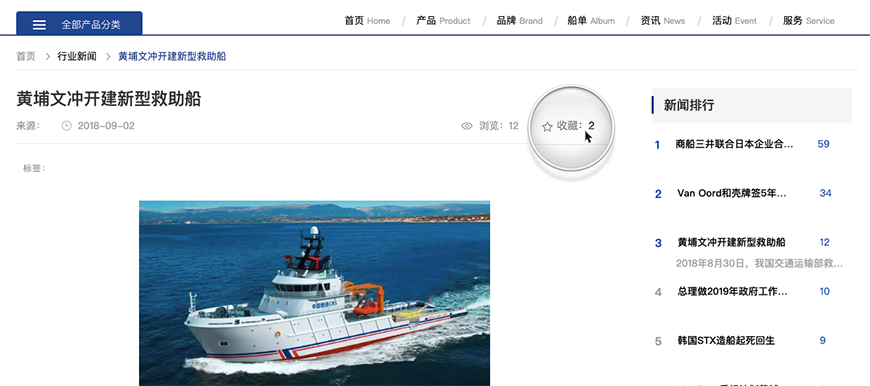Open news Van Oord和壳牌签5年...

pyautogui.click(x=731, y=193)
